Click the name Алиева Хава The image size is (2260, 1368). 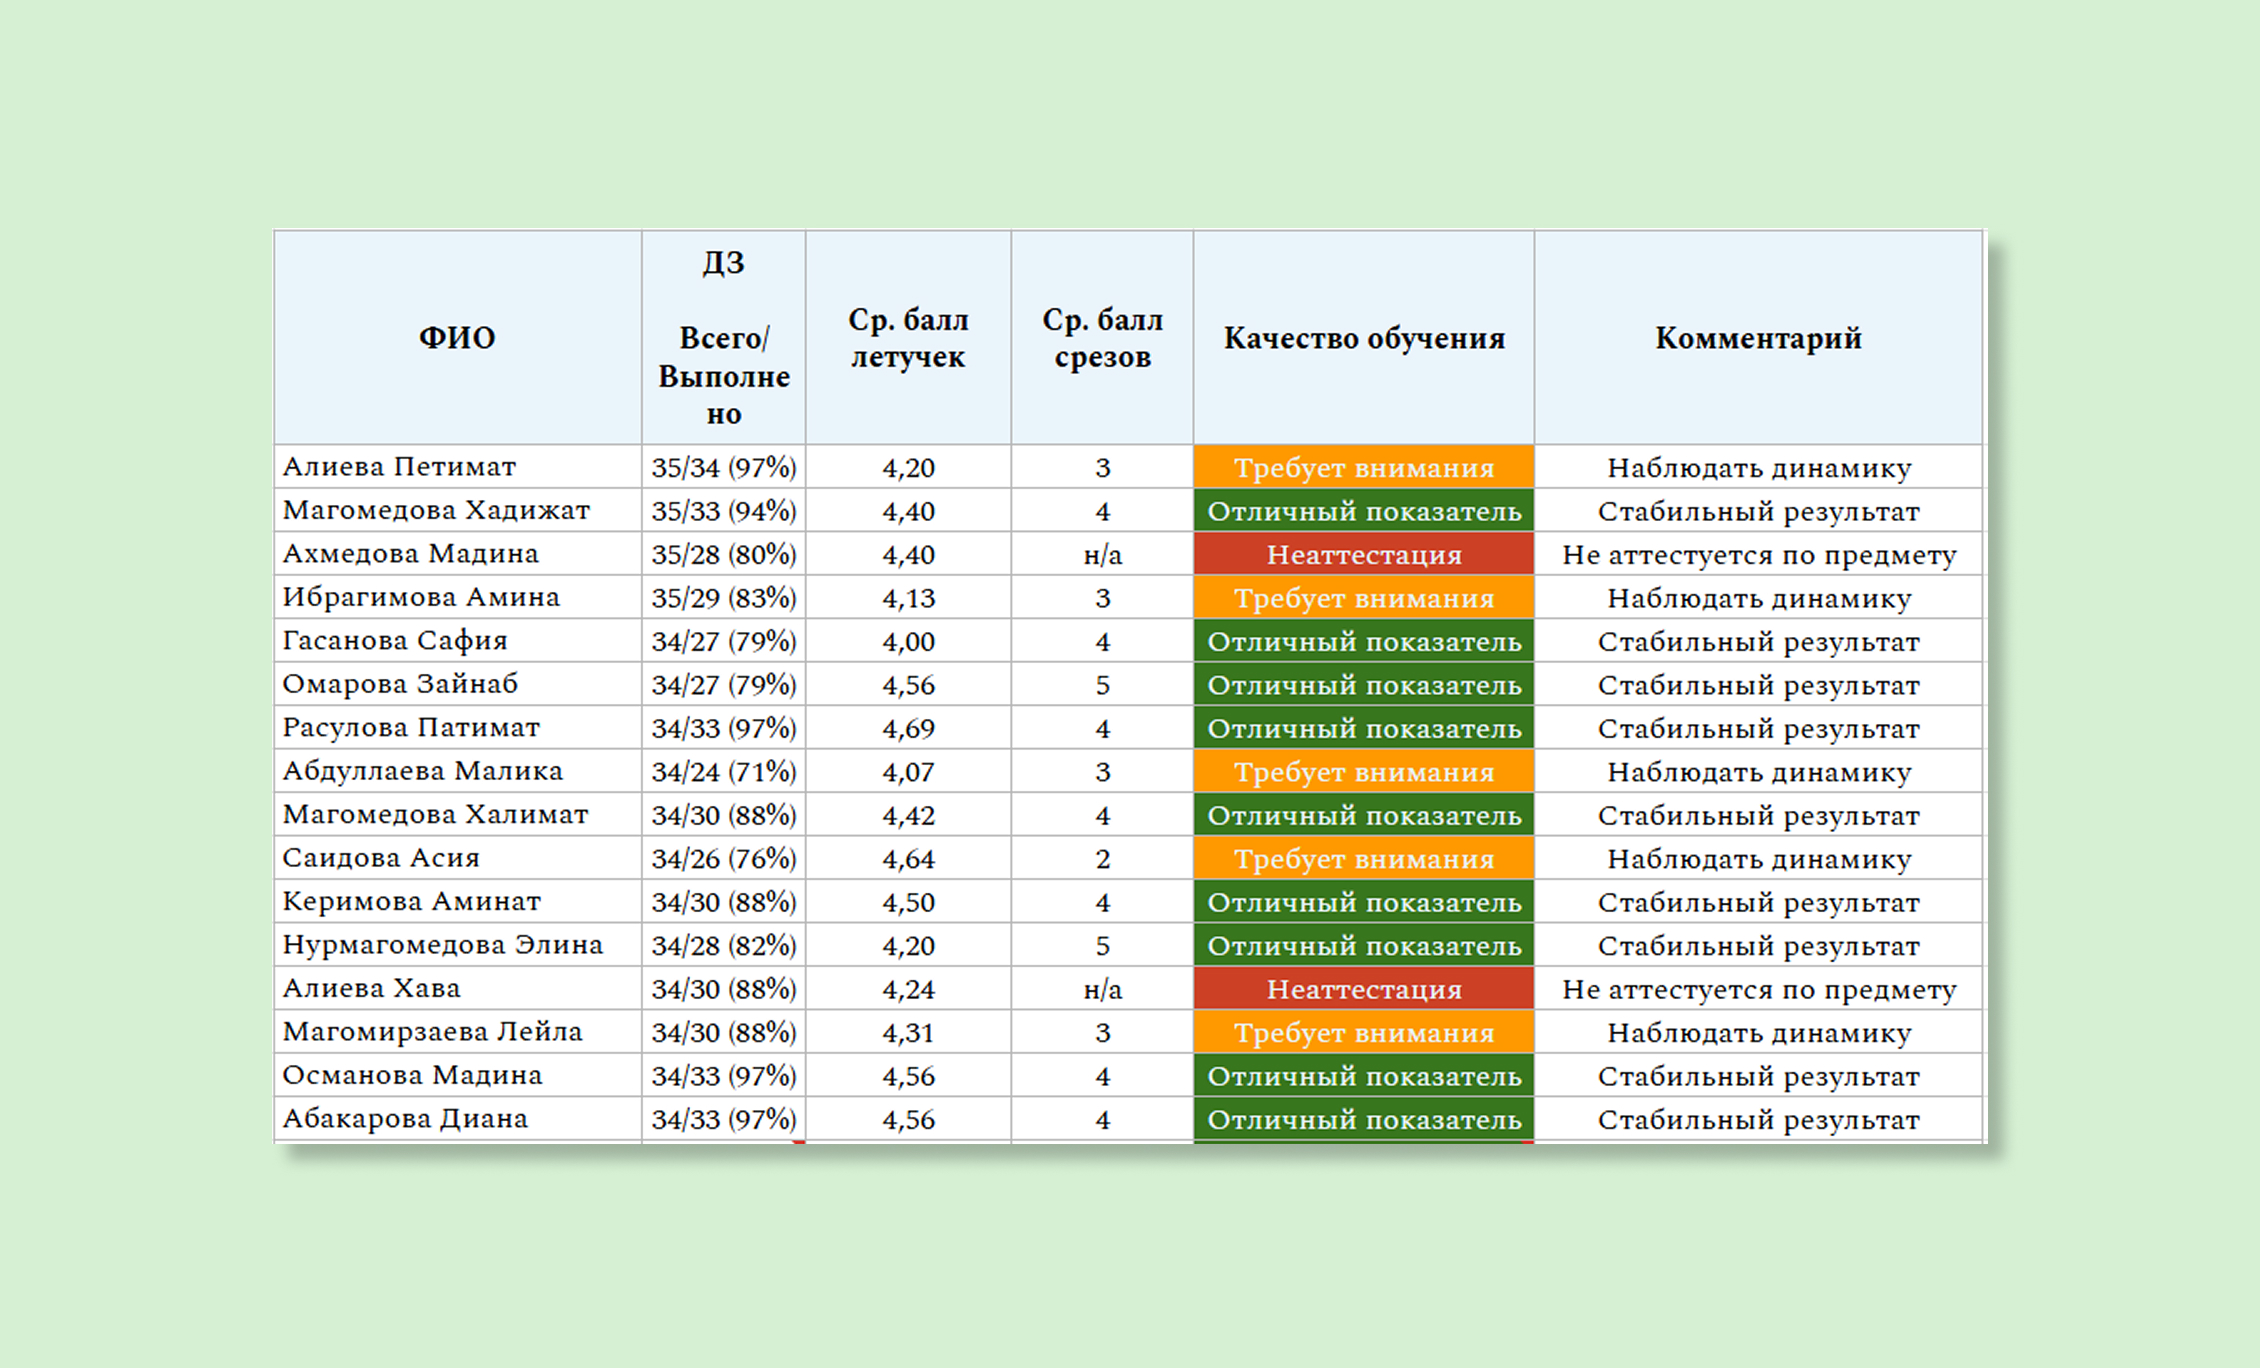pos(371,988)
